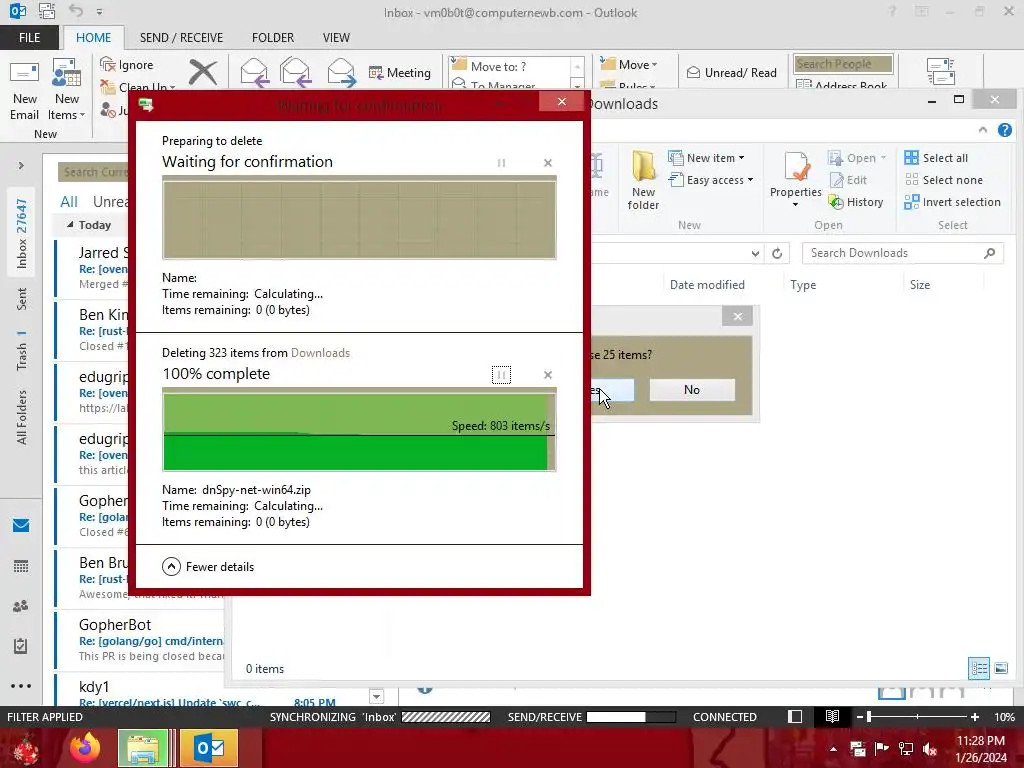
Task: Click the New Email icon in Outlook
Action: tap(24, 91)
